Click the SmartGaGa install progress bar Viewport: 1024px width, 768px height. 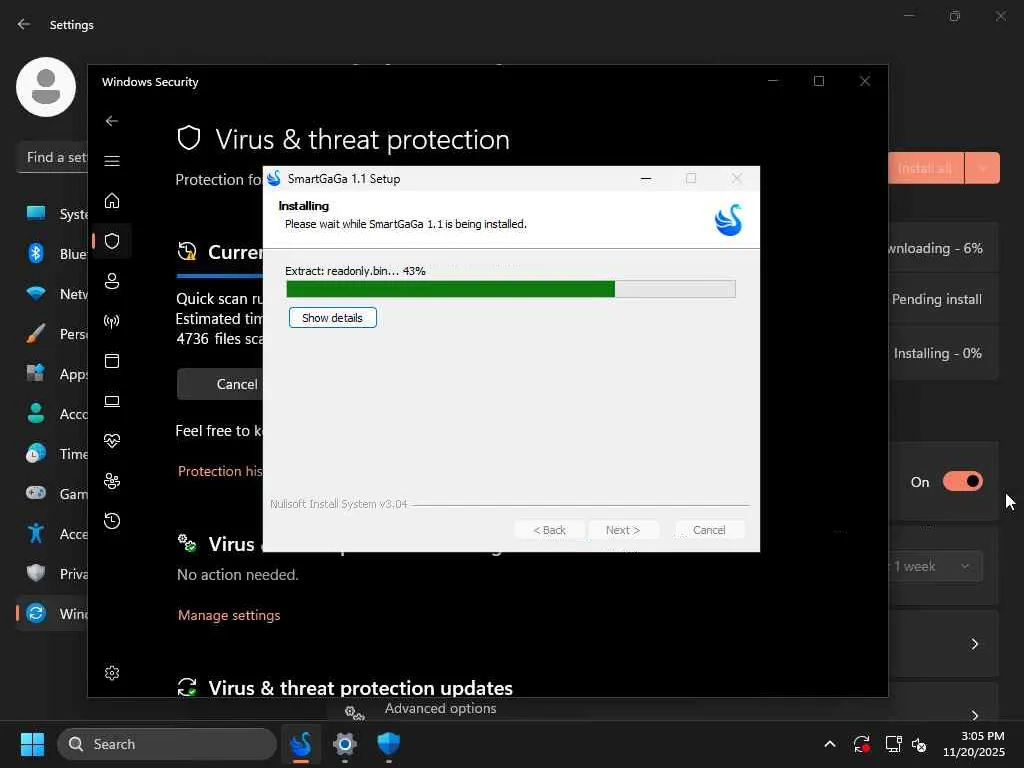[x=511, y=289]
